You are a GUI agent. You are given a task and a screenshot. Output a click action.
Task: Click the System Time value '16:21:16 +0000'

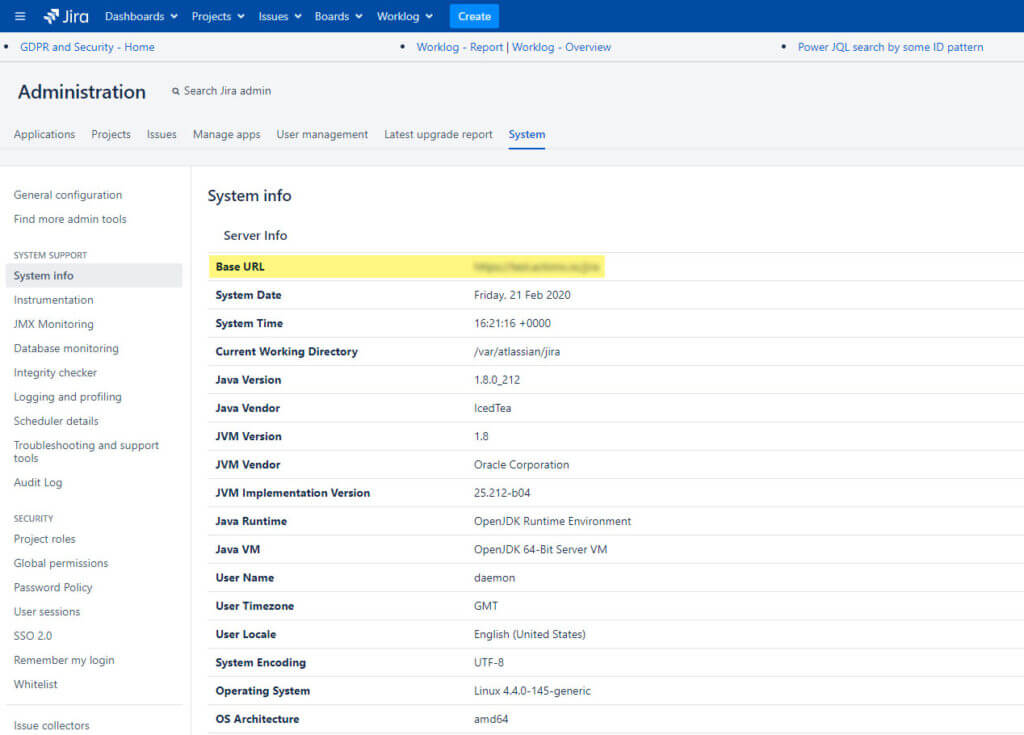[513, 323]
